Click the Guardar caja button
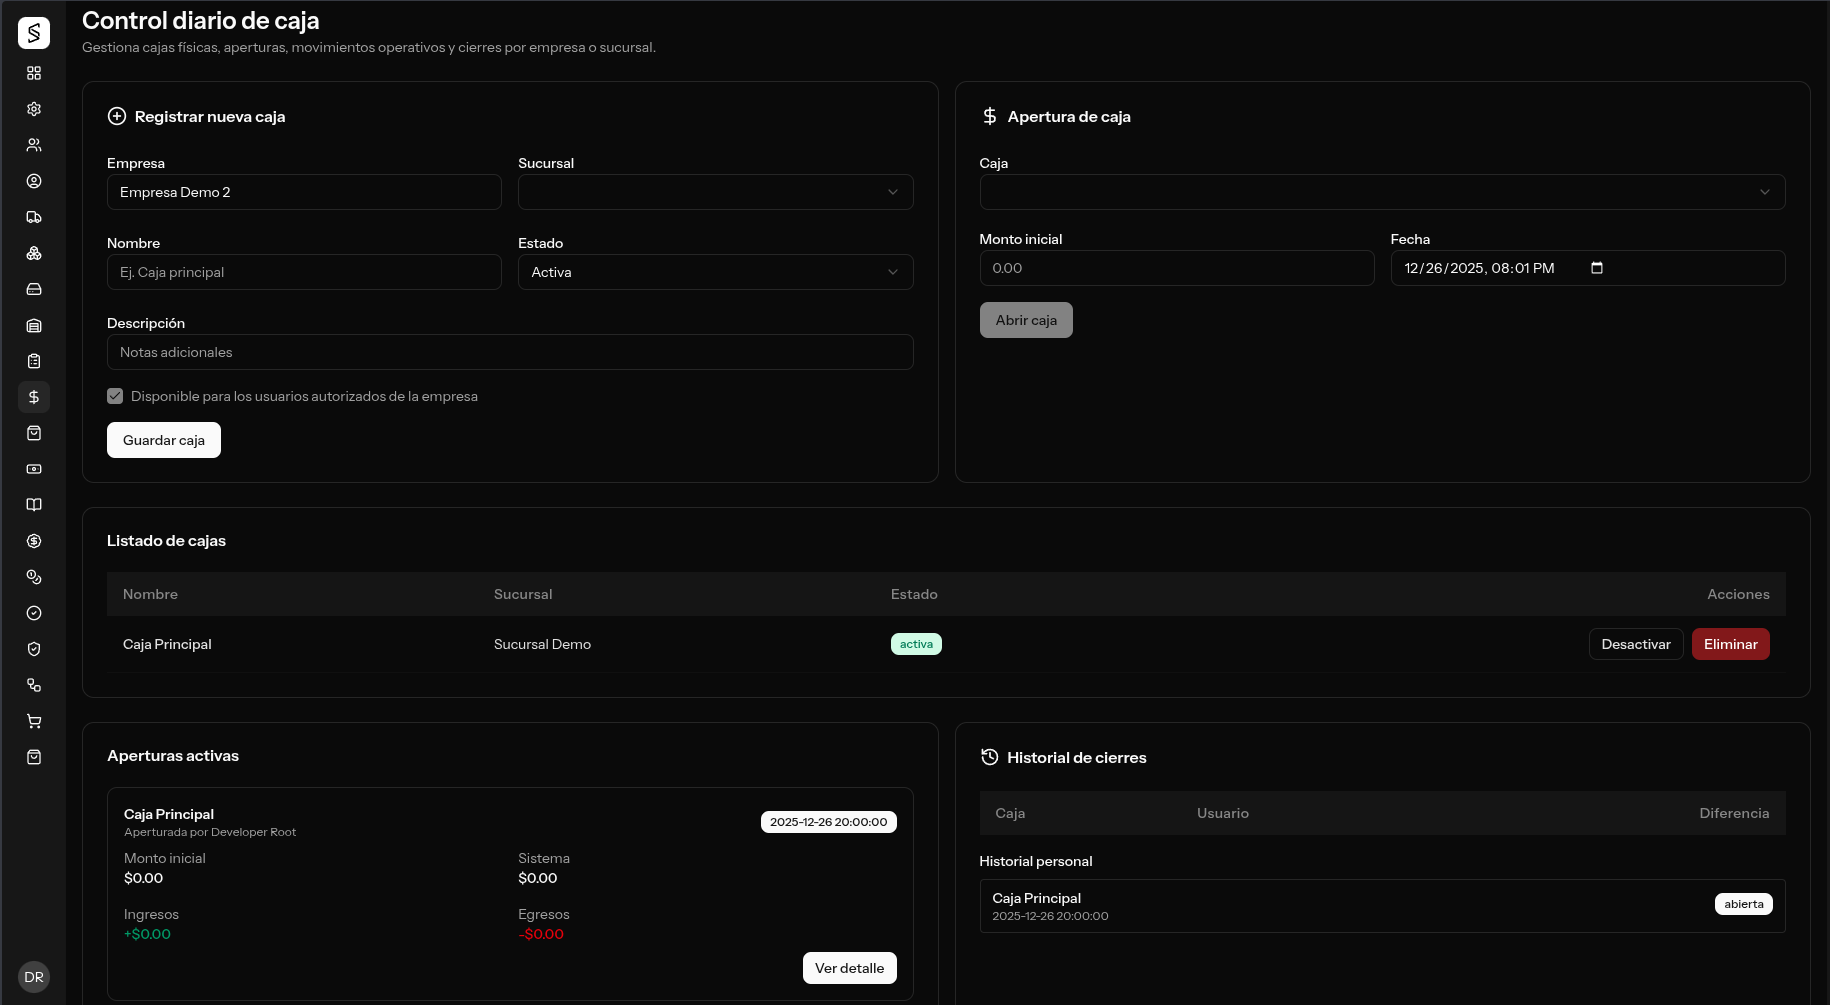Viewport: 1830px width, 1005px height. click(164, 440)
